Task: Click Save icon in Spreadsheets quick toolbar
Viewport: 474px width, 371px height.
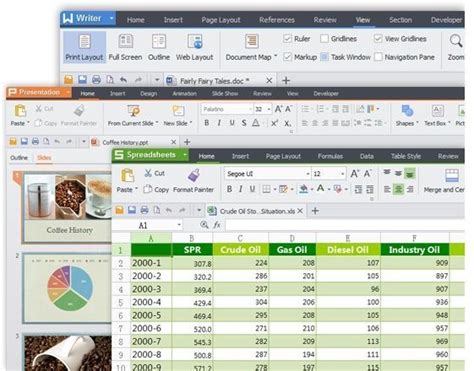Action: [132, 210]
